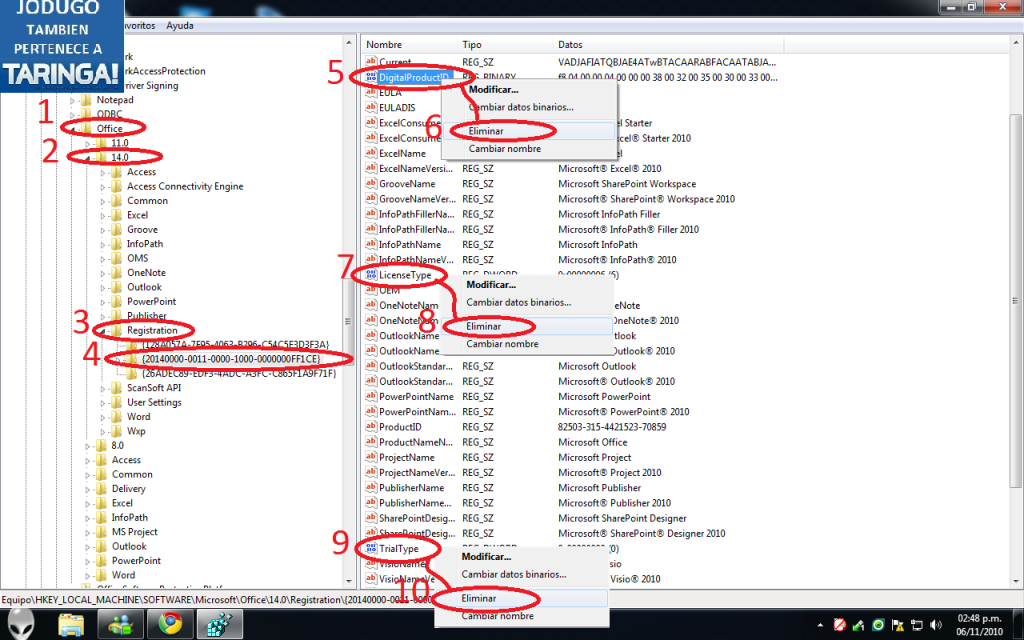Click the OneNote key folder icon
This screenshot has height=640, width=1024.
point(116,272)
